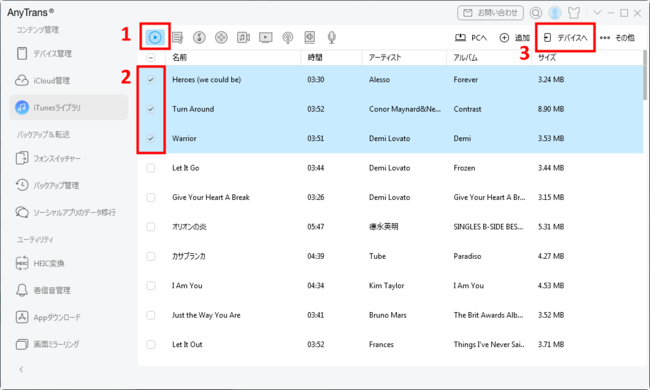The height and width of the screenshot is (390, 650).
Task: Expand the その他 more options menu
Action: click(x=617, y=38)
